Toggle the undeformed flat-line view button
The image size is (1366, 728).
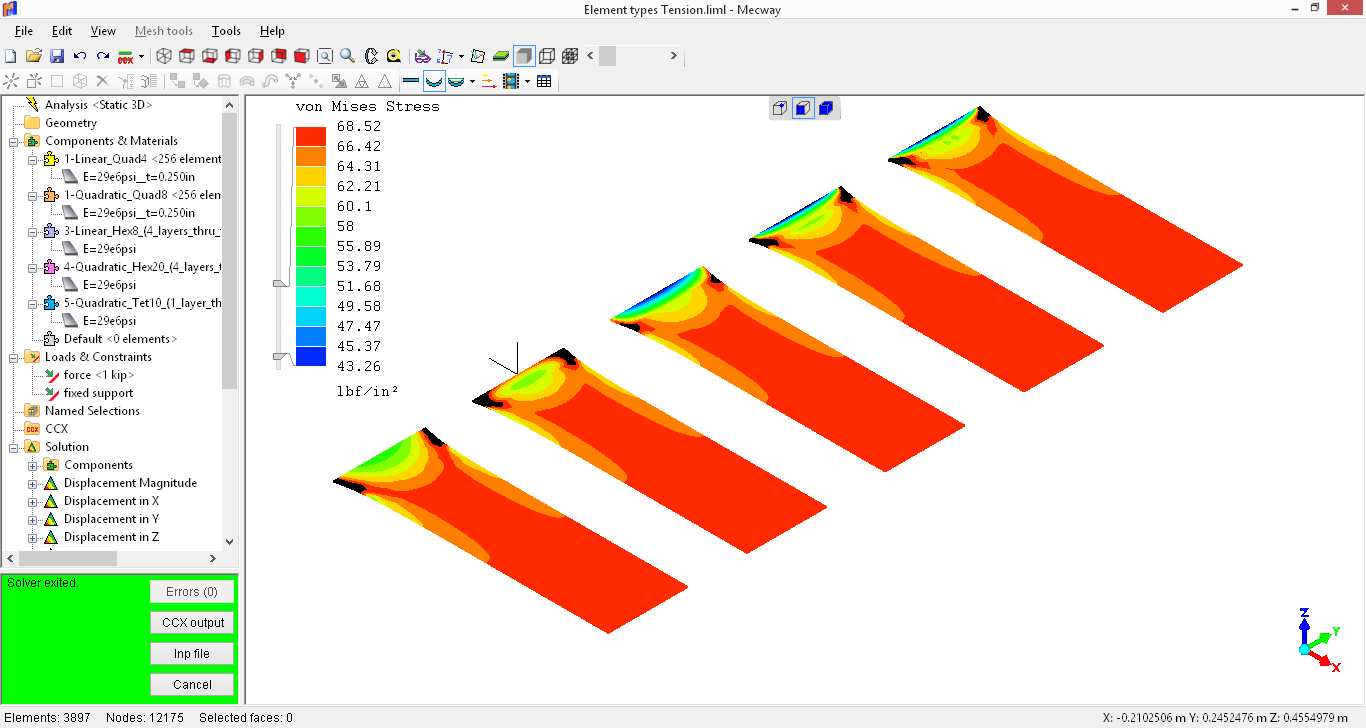[410, 81]
